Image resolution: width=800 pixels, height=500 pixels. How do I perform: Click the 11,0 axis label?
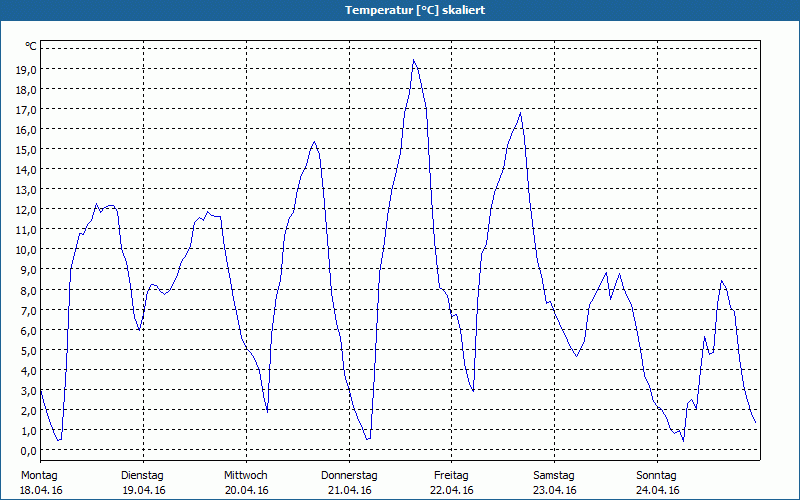[26, 230]
